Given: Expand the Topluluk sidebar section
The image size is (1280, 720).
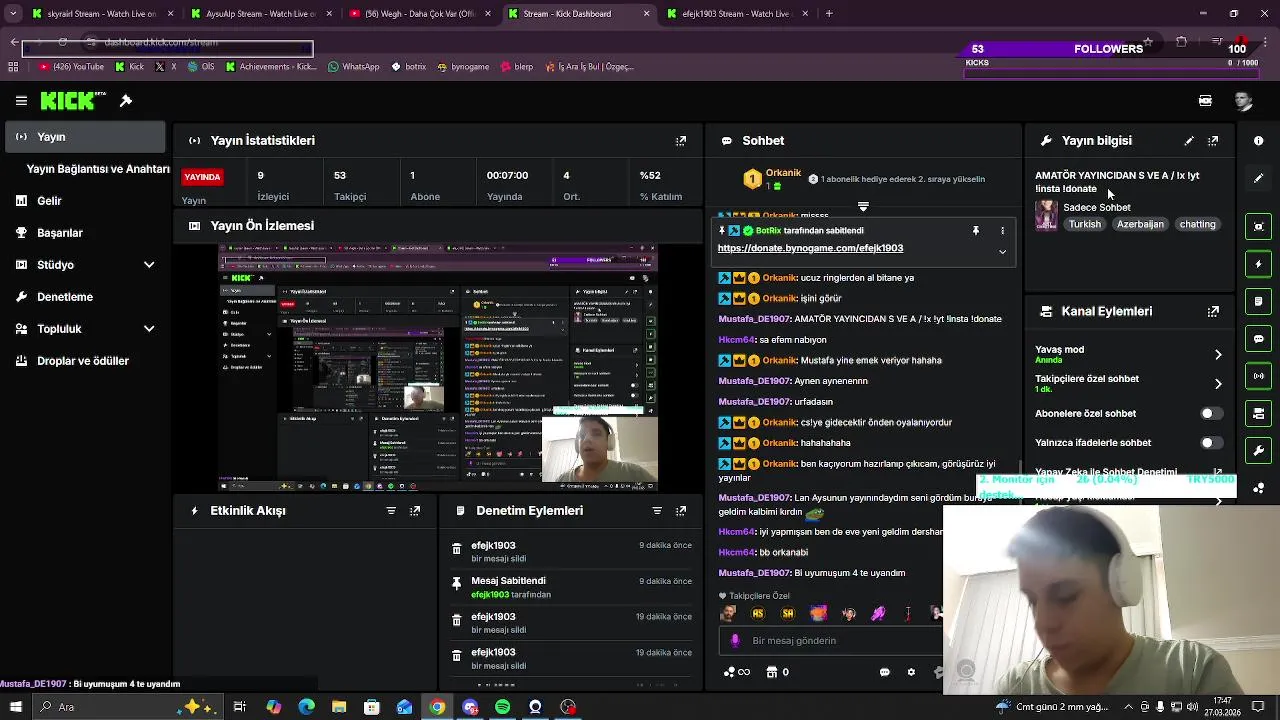Looking at the screenshot, I should point(149,329).
